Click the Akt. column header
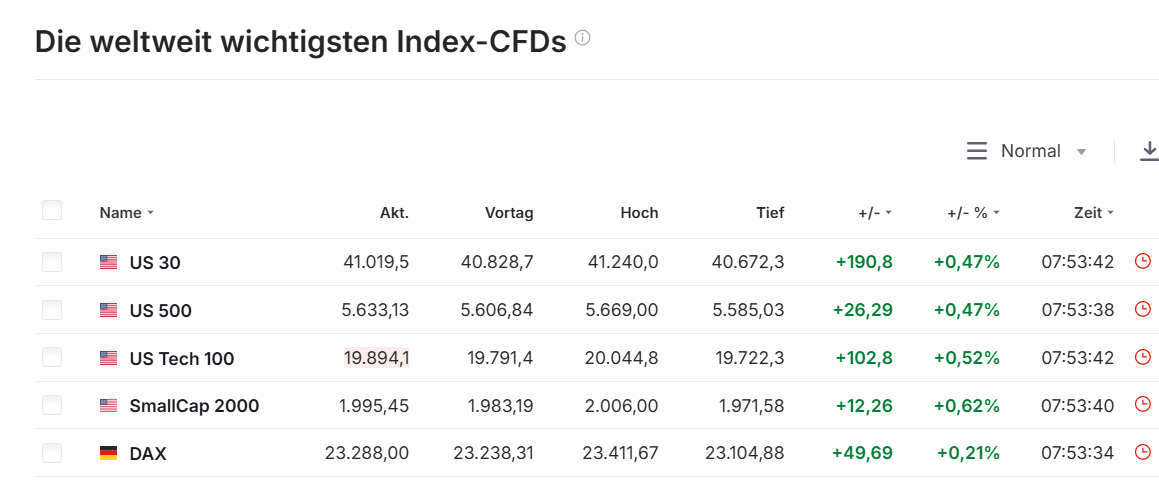Image resolution: width=1159 pixels, height=485 pixels. click(394, 213)
